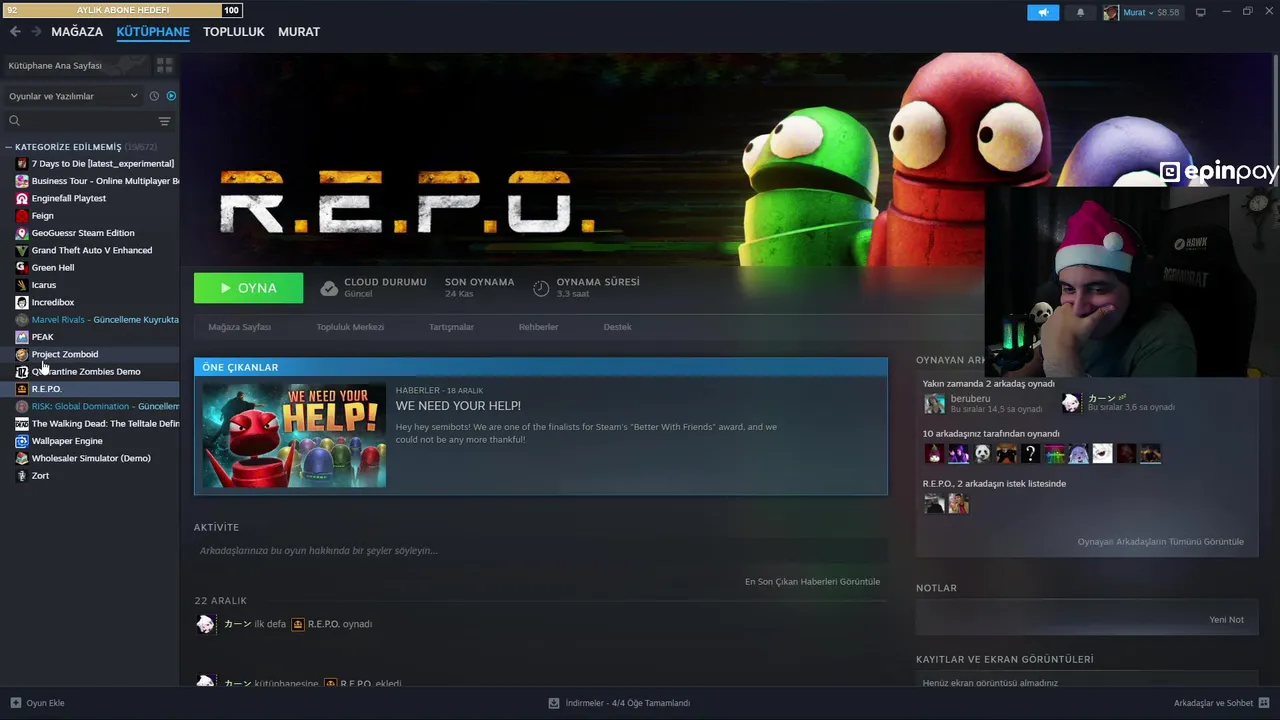This screenshot has width=1280, height=720.
Task: Open the announcements megaphone button
Action: pyautogui.click(x=1043, y=12)
